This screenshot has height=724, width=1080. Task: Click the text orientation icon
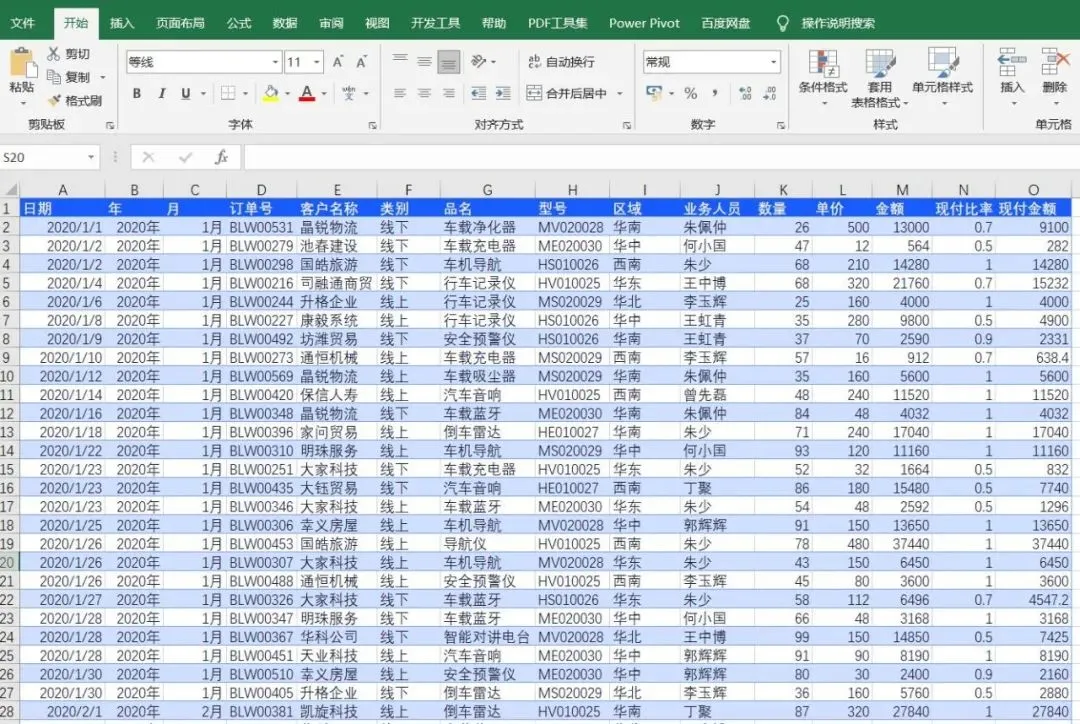[479, 62]
